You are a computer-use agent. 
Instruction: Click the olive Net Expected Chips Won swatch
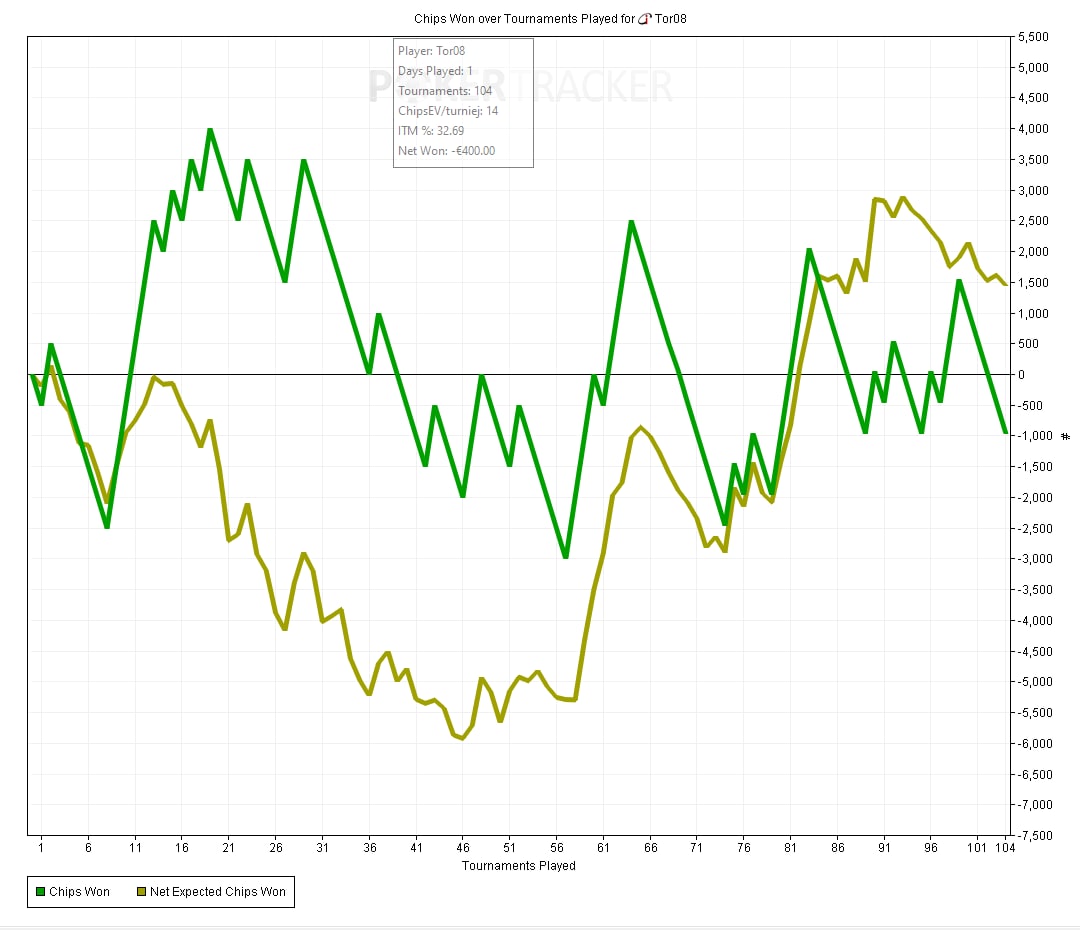(141, 891)
